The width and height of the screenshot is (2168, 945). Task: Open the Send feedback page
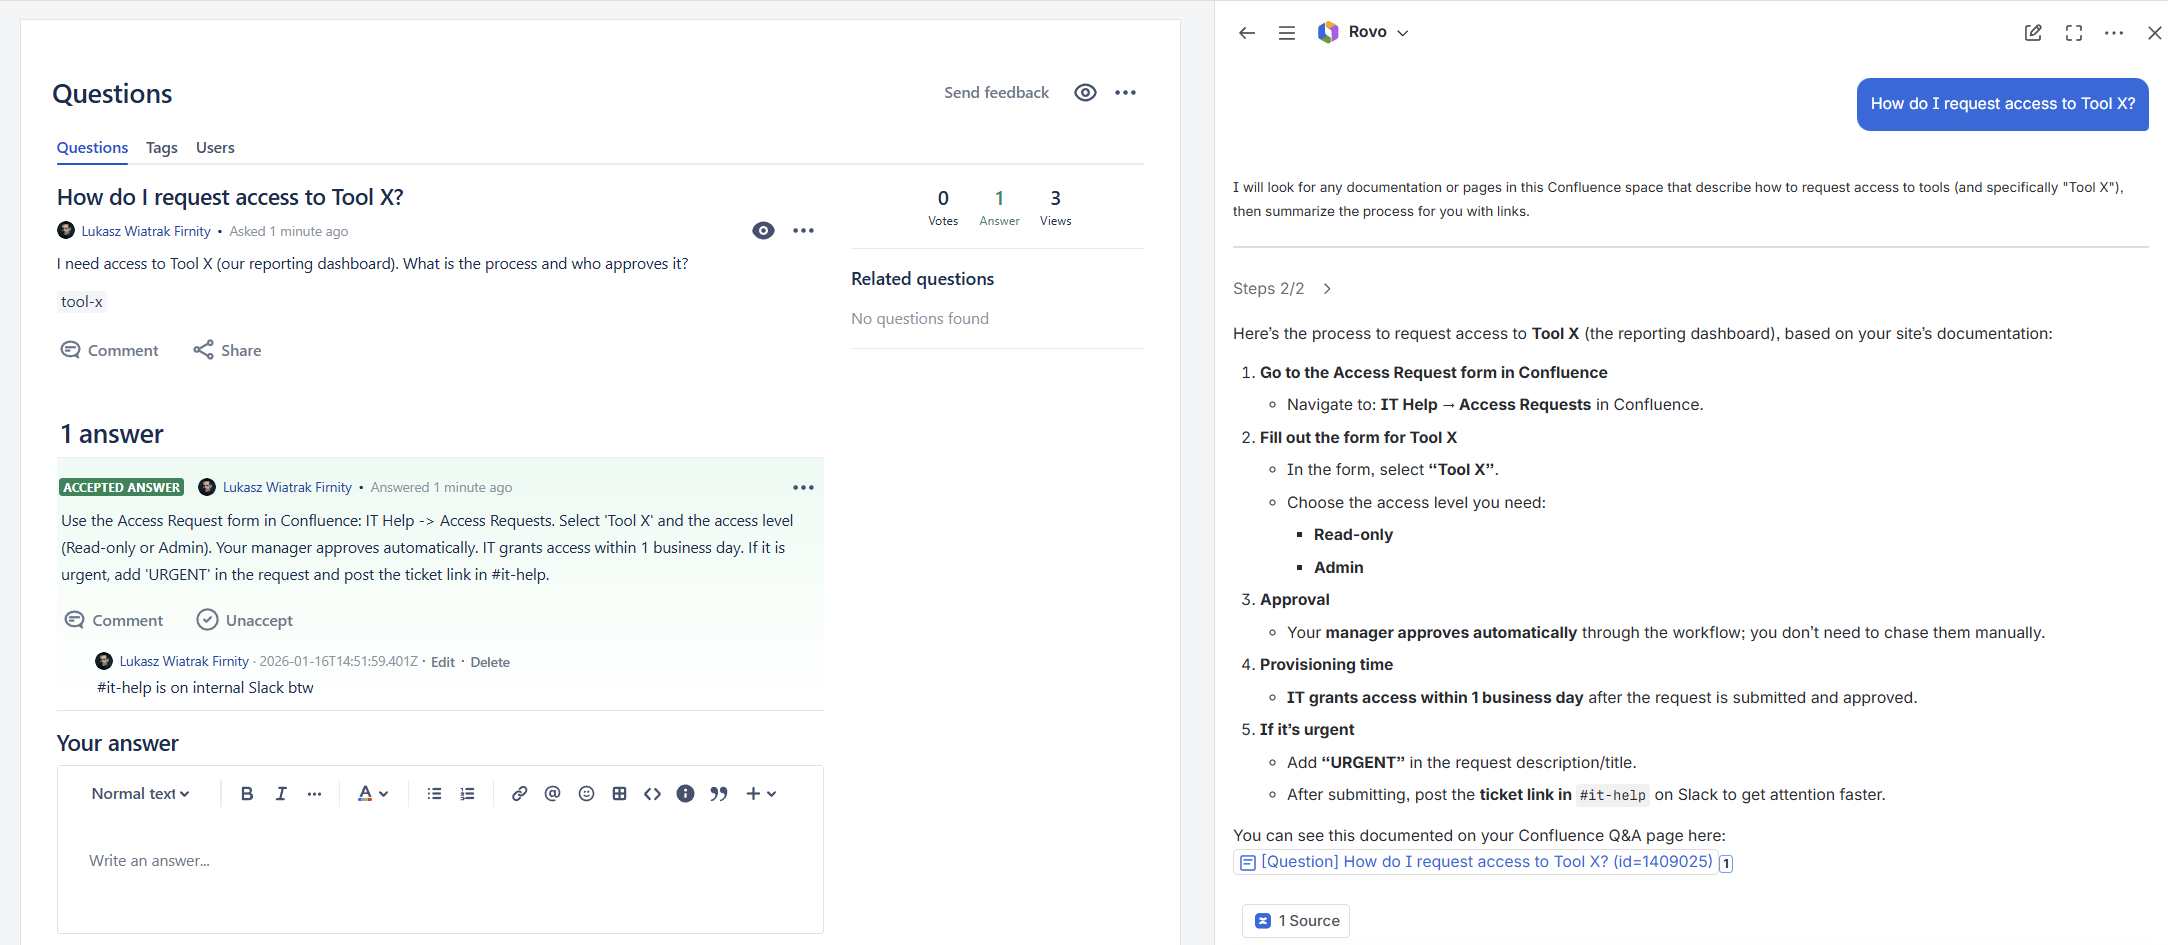click(996, 92)
